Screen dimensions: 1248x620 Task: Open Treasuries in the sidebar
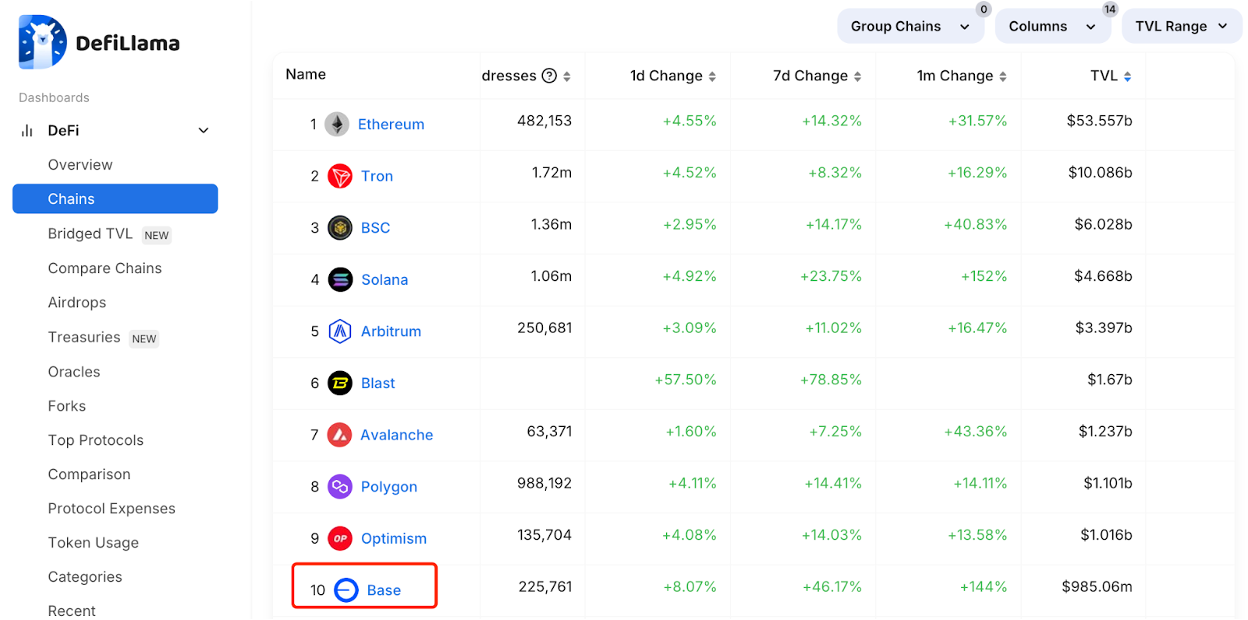84,337
